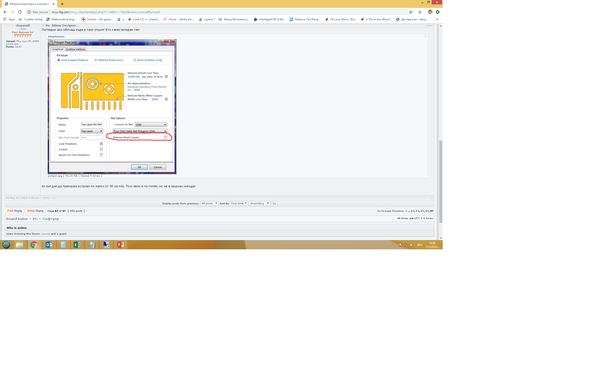Toggle the Remove Islands Less Than checkbox
This screenshot has height=368, width=600.
166,77
